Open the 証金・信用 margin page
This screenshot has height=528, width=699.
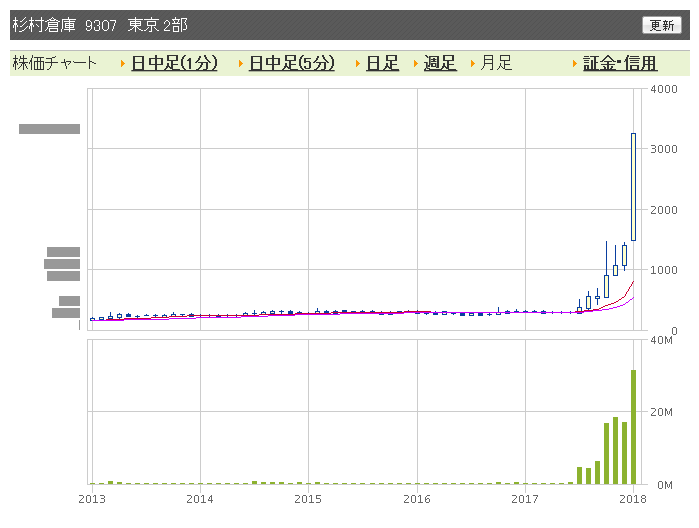(620, 63)
